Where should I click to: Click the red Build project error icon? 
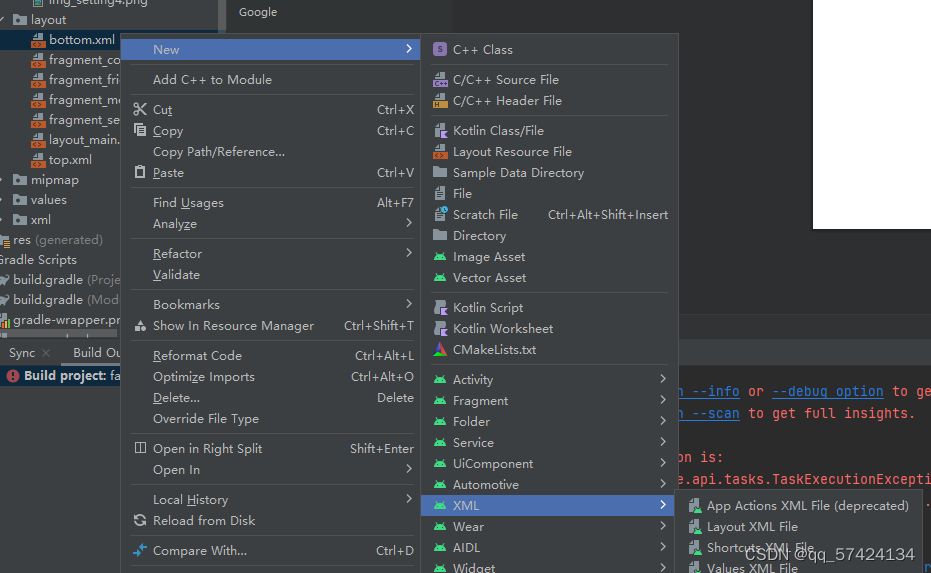click(x=12, y=376)
